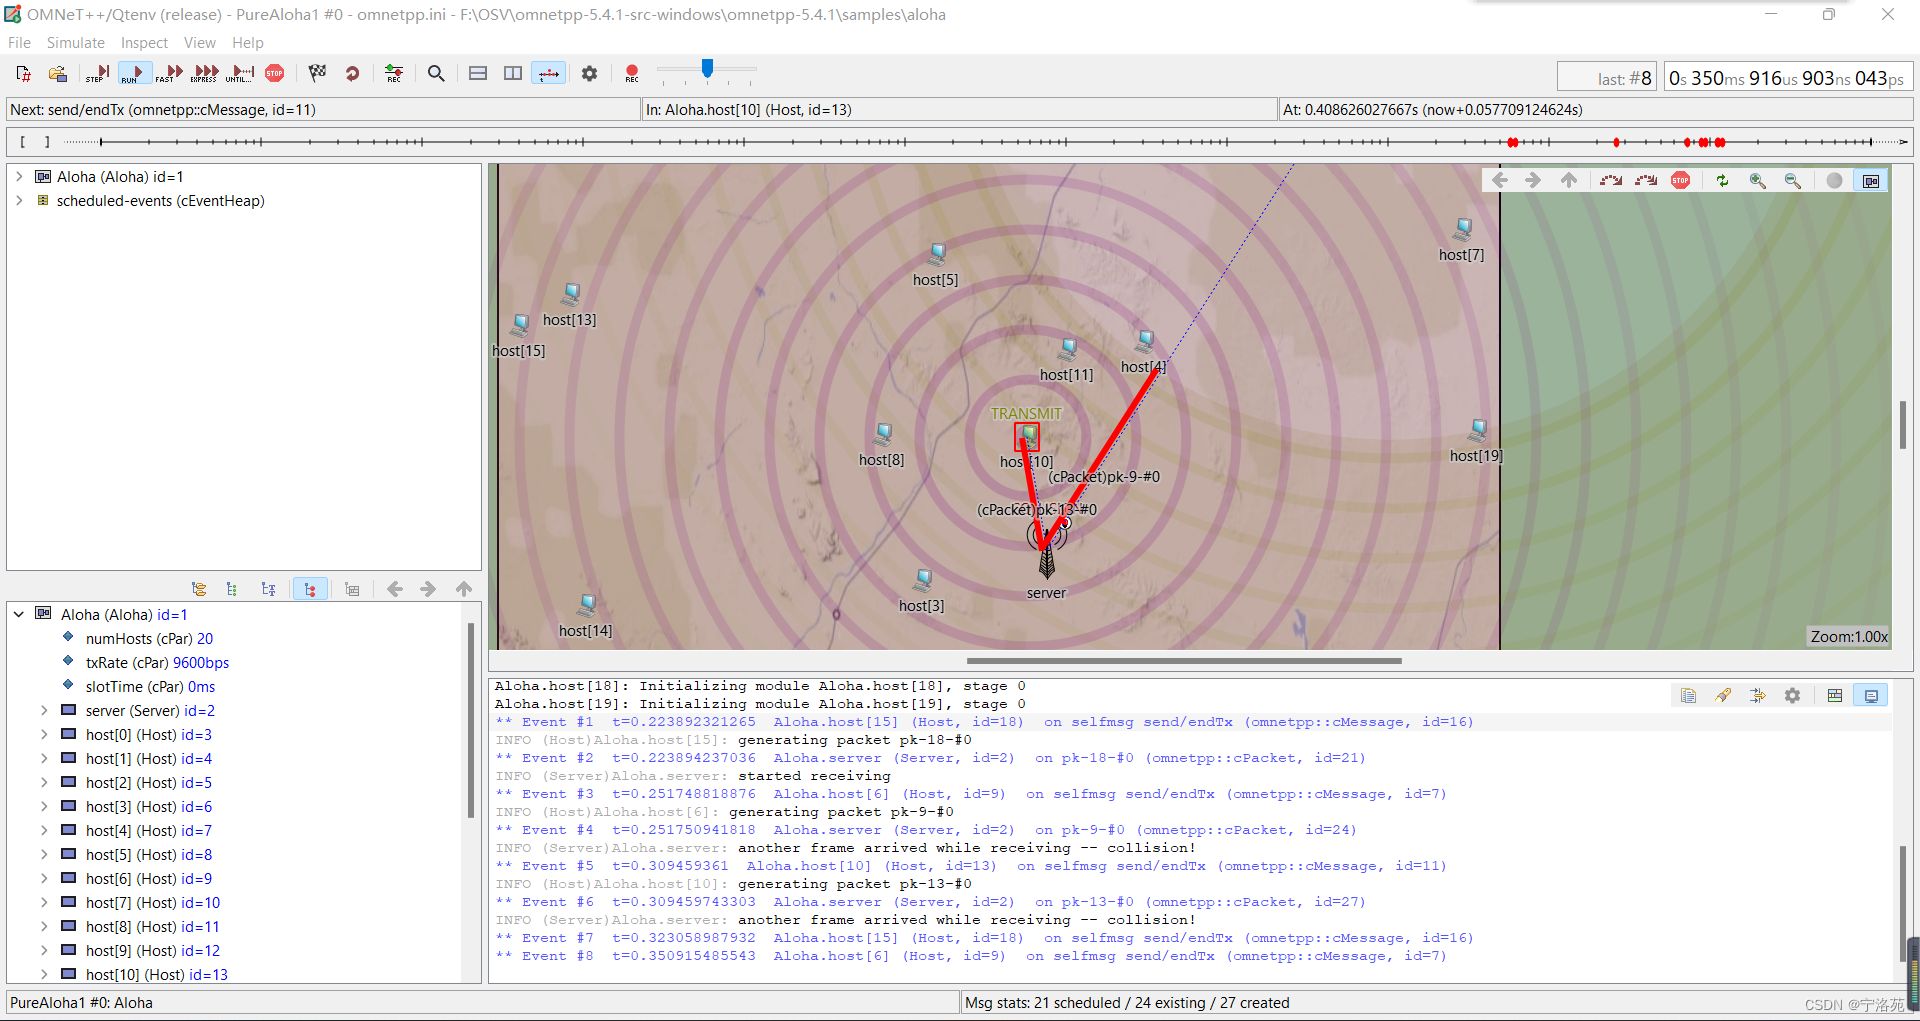Viewport: 1920px width, 1021px height.
Task: Click the EXPRESS run mode icon
Action: 204,72
